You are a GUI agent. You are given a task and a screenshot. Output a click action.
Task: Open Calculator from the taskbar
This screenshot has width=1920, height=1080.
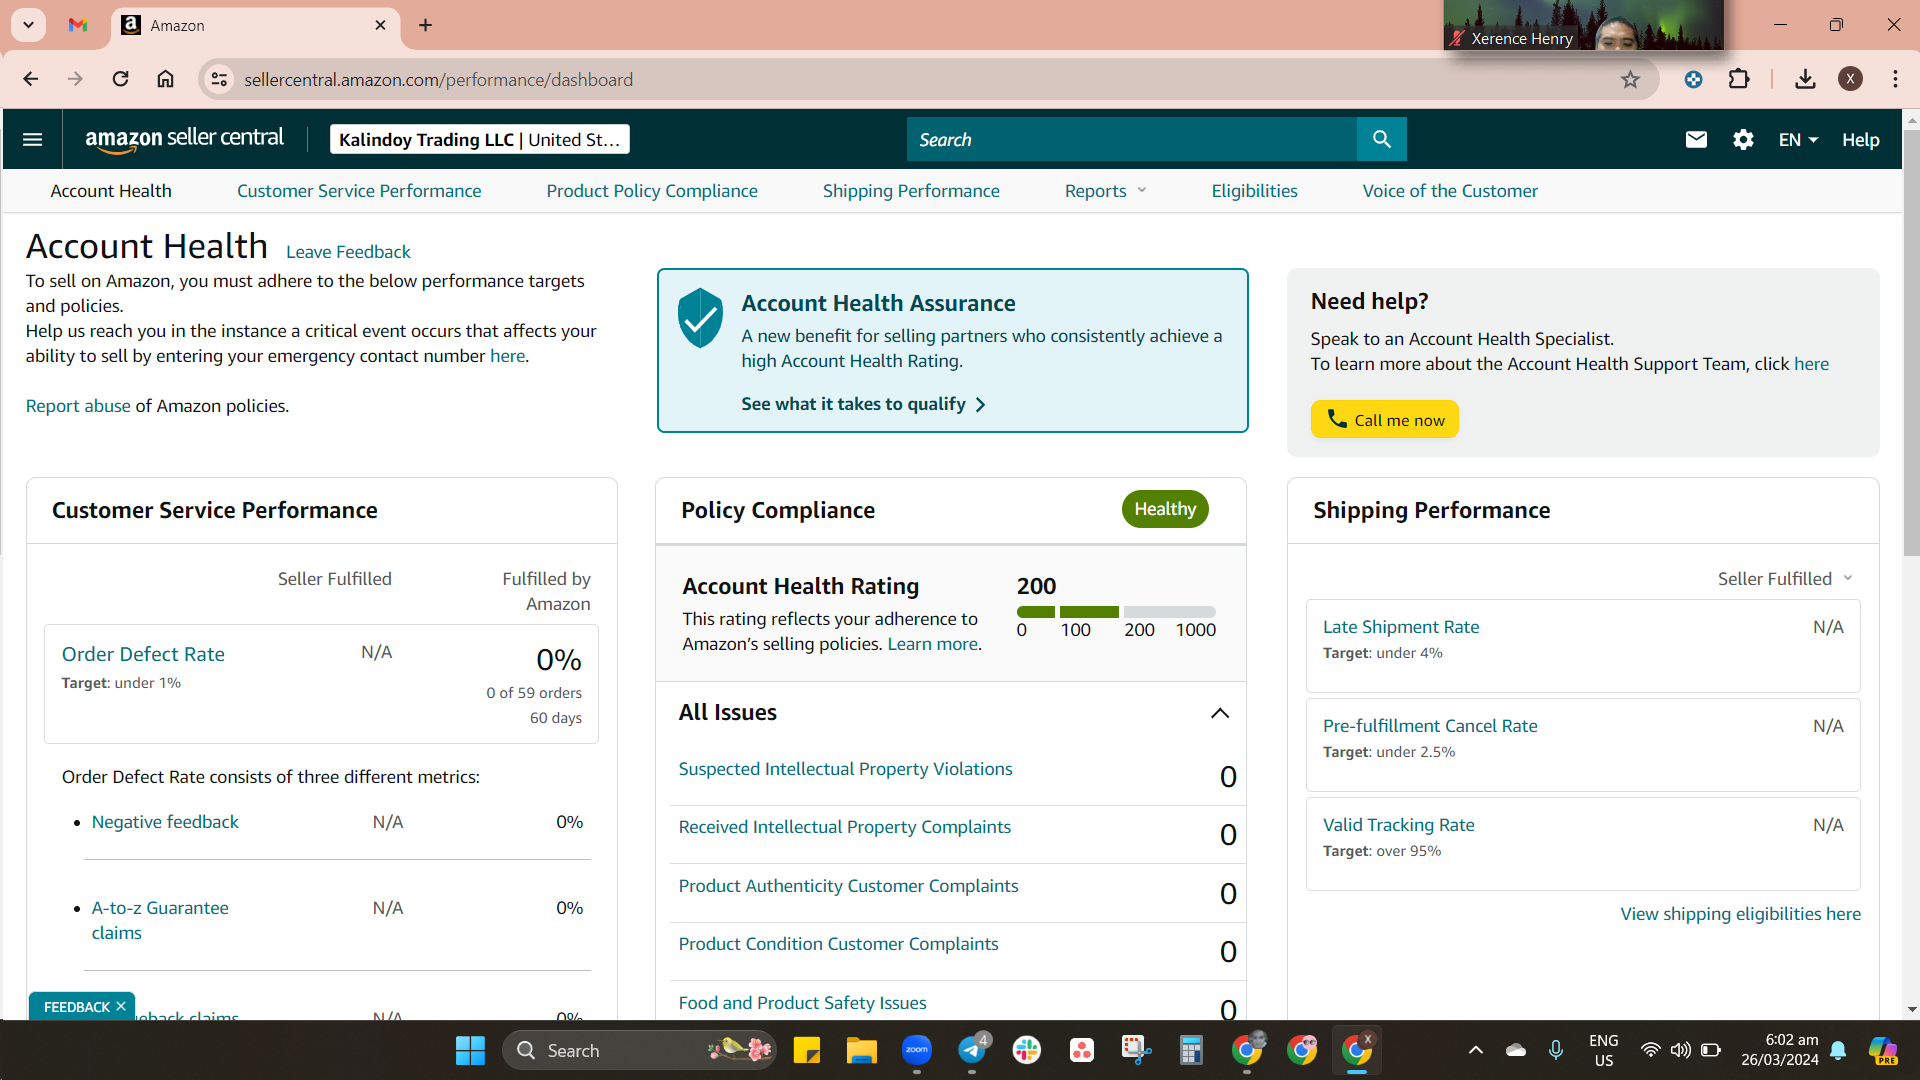tap(1190, 1050)
